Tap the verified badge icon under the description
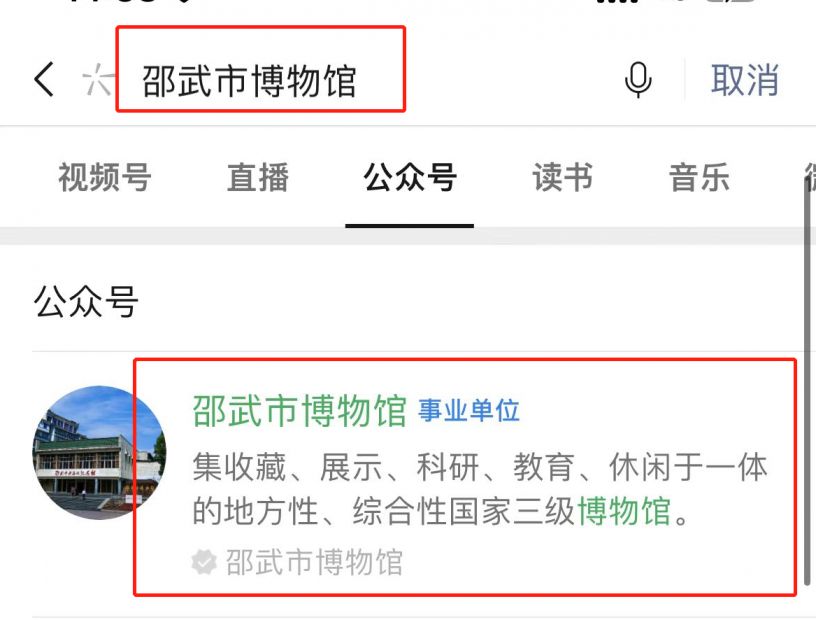816x620 pixels. (x=204, y=562)
